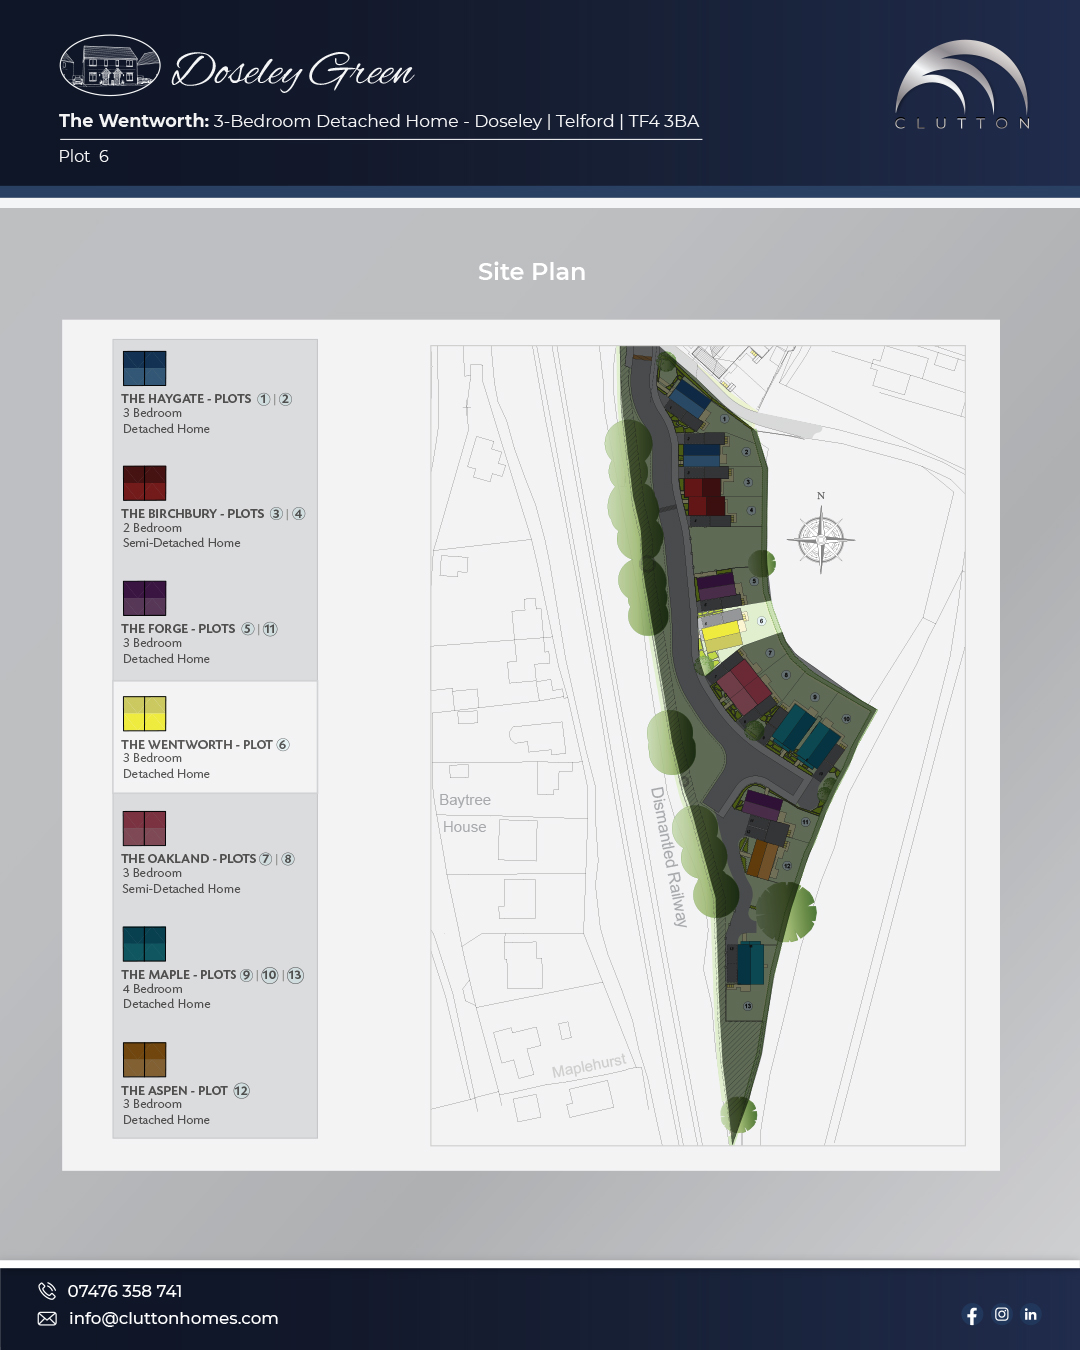Click the telephone handset icon
The image size is (1080, 1350).
pos(47,1291)
